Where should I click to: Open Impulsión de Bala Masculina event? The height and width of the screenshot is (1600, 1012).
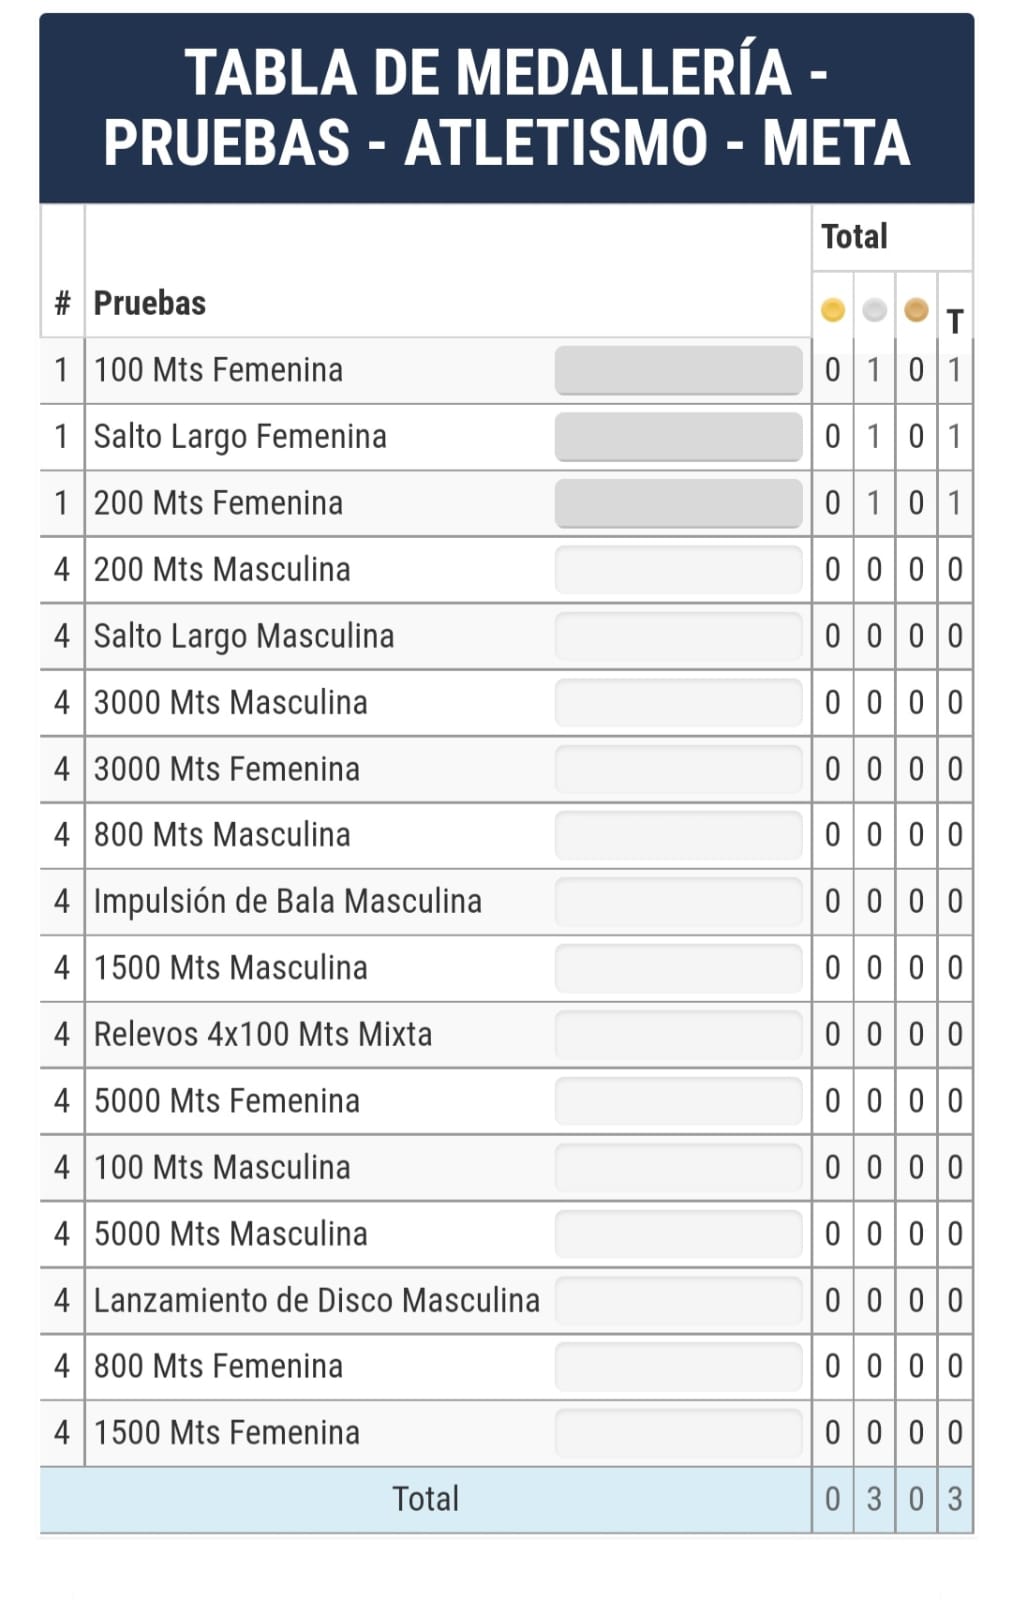click(x=288, y=902)
